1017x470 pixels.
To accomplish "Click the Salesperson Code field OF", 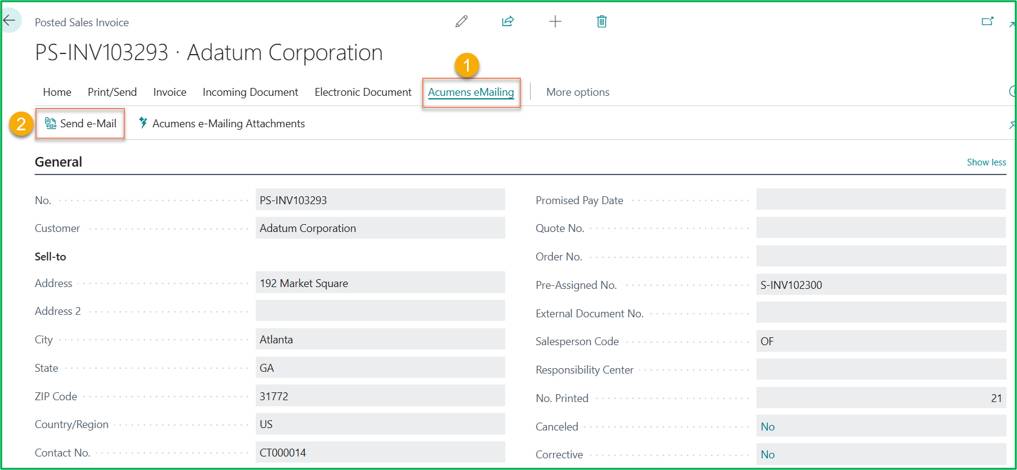I will 881,341.
